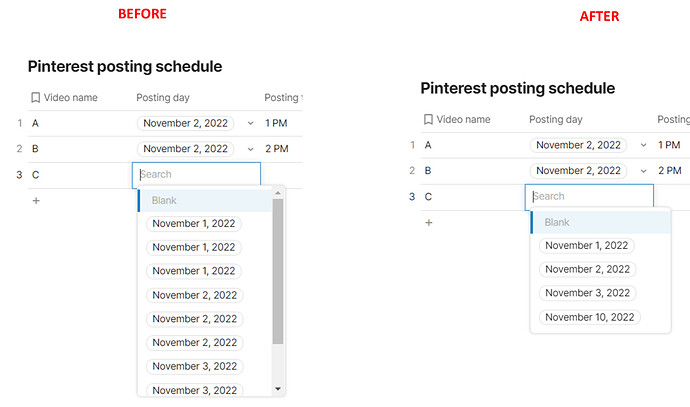Click bookmark icon beside left Video name header
The image size is (690, 407).
36,98
